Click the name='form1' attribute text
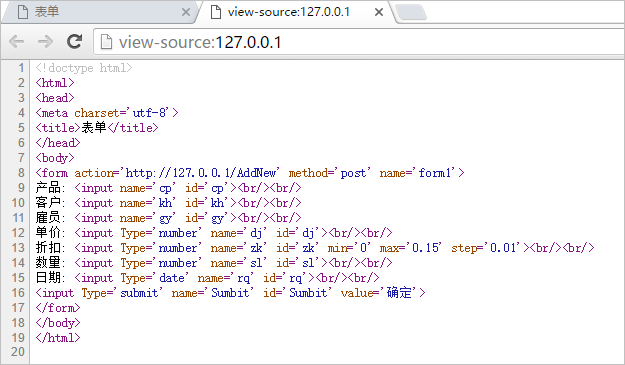 [x=419, y=173]
